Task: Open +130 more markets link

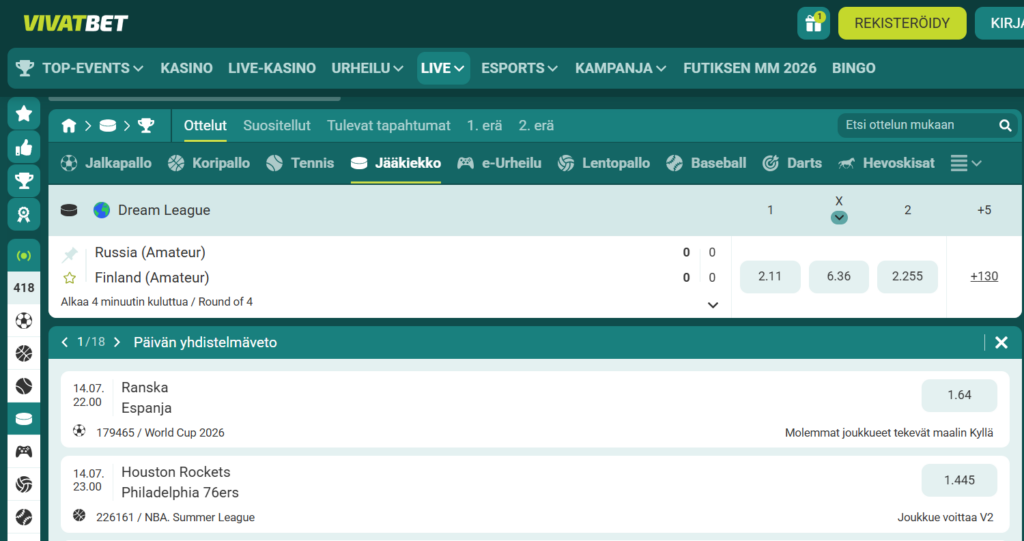Action: click(x=984, y=276)
